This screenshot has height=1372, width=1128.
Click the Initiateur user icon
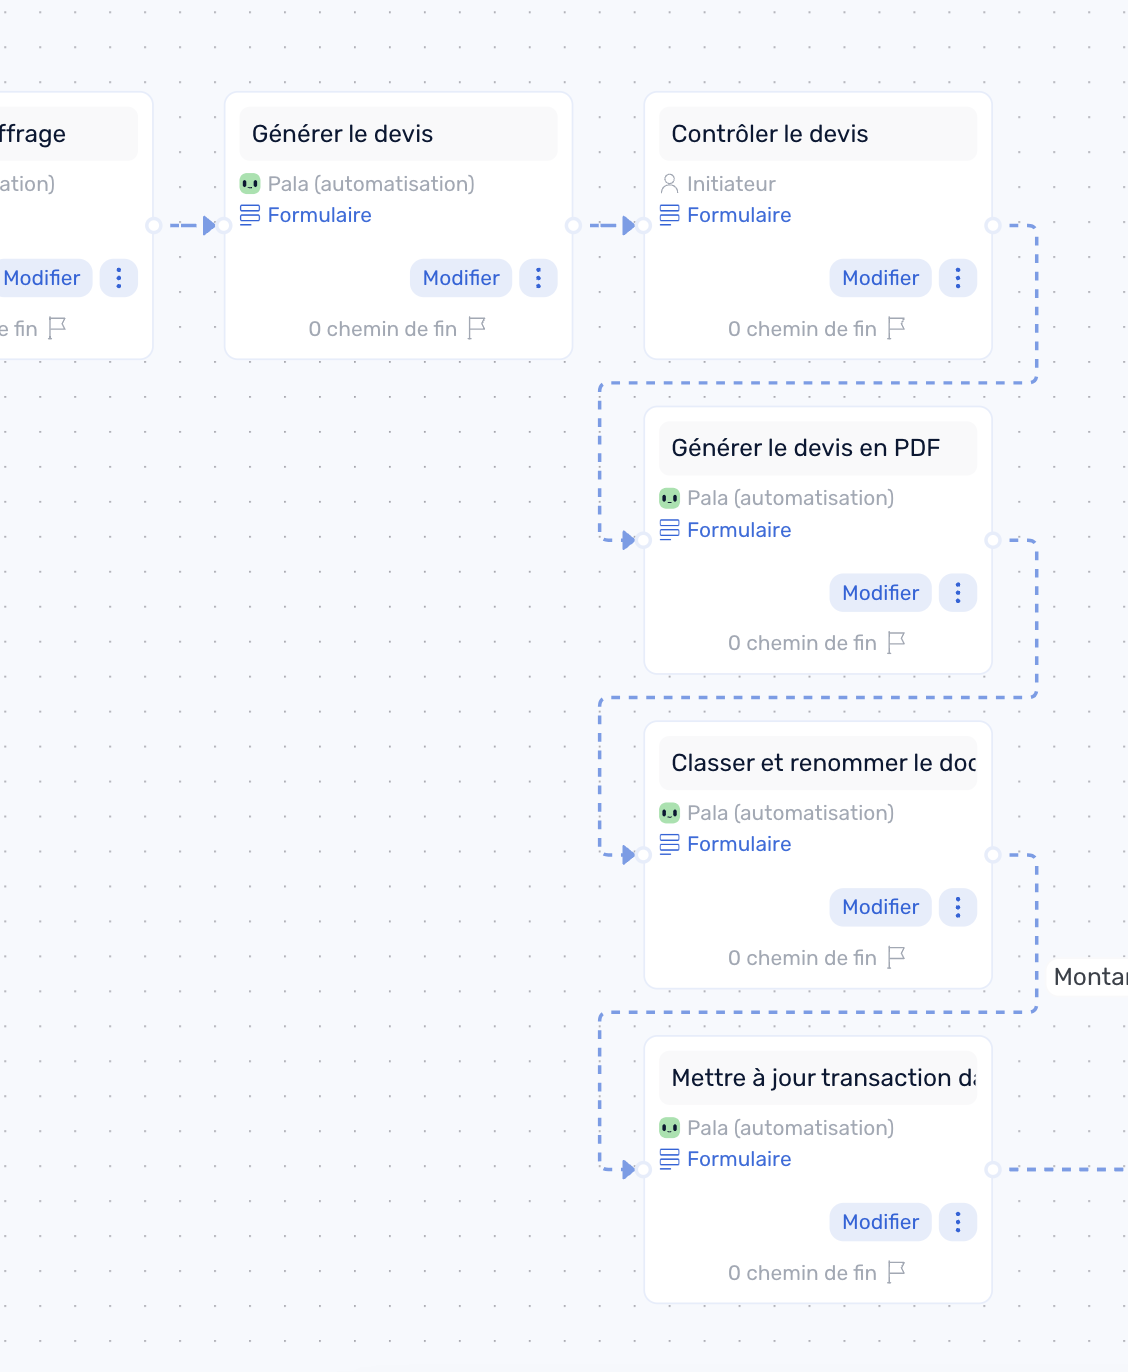pyautogui.click(x=669, y=184)
